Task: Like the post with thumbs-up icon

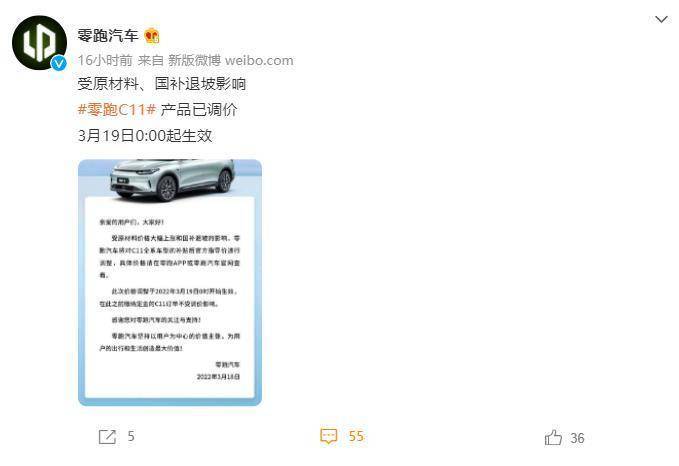Action: tap(553, 437)
